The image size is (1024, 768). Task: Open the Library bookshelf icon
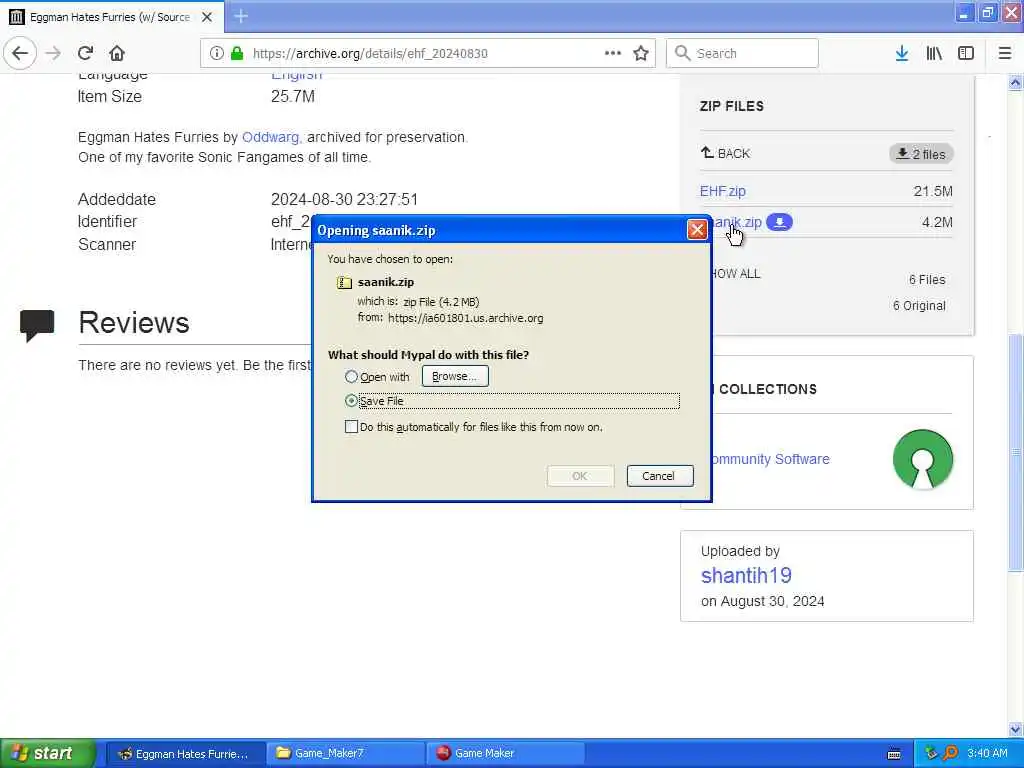click(934, 53)
